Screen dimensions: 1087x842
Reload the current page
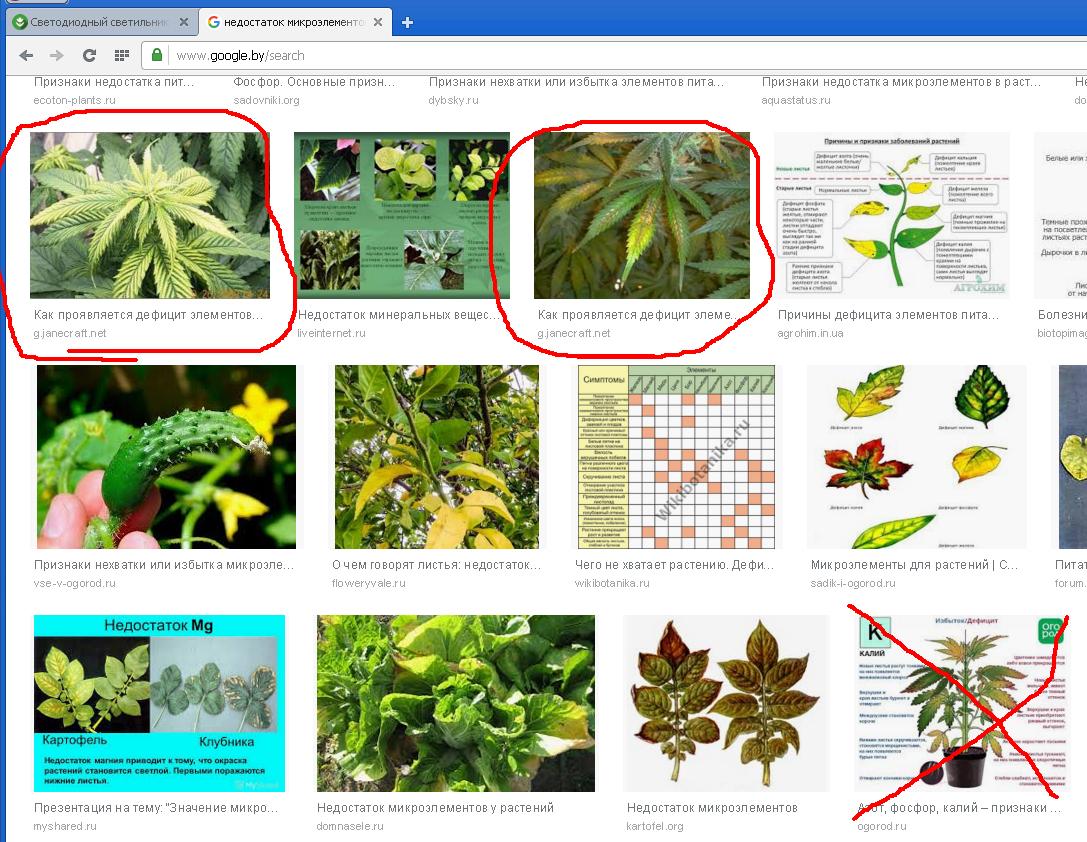click(x=89, y=56)
